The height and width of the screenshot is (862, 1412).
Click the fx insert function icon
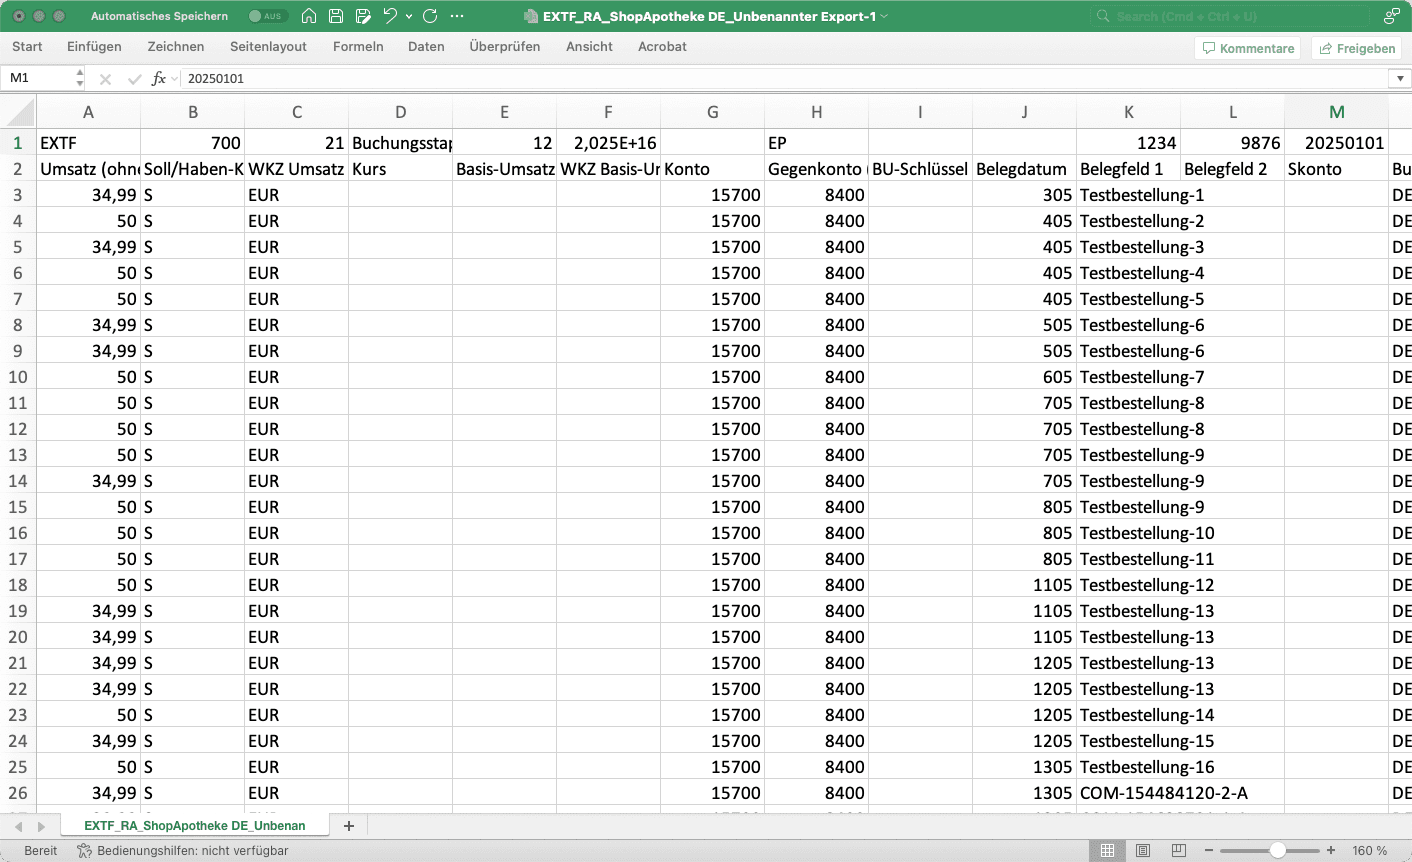(158, 78)
